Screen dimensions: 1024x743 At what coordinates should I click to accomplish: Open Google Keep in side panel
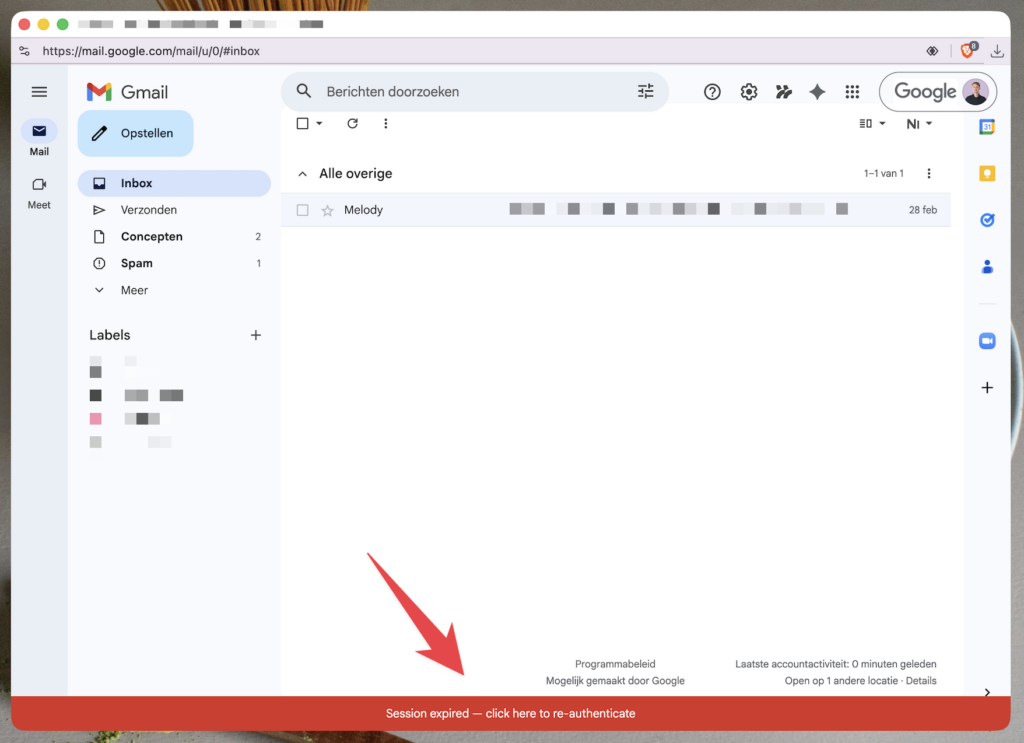click(x=987, y=174)
